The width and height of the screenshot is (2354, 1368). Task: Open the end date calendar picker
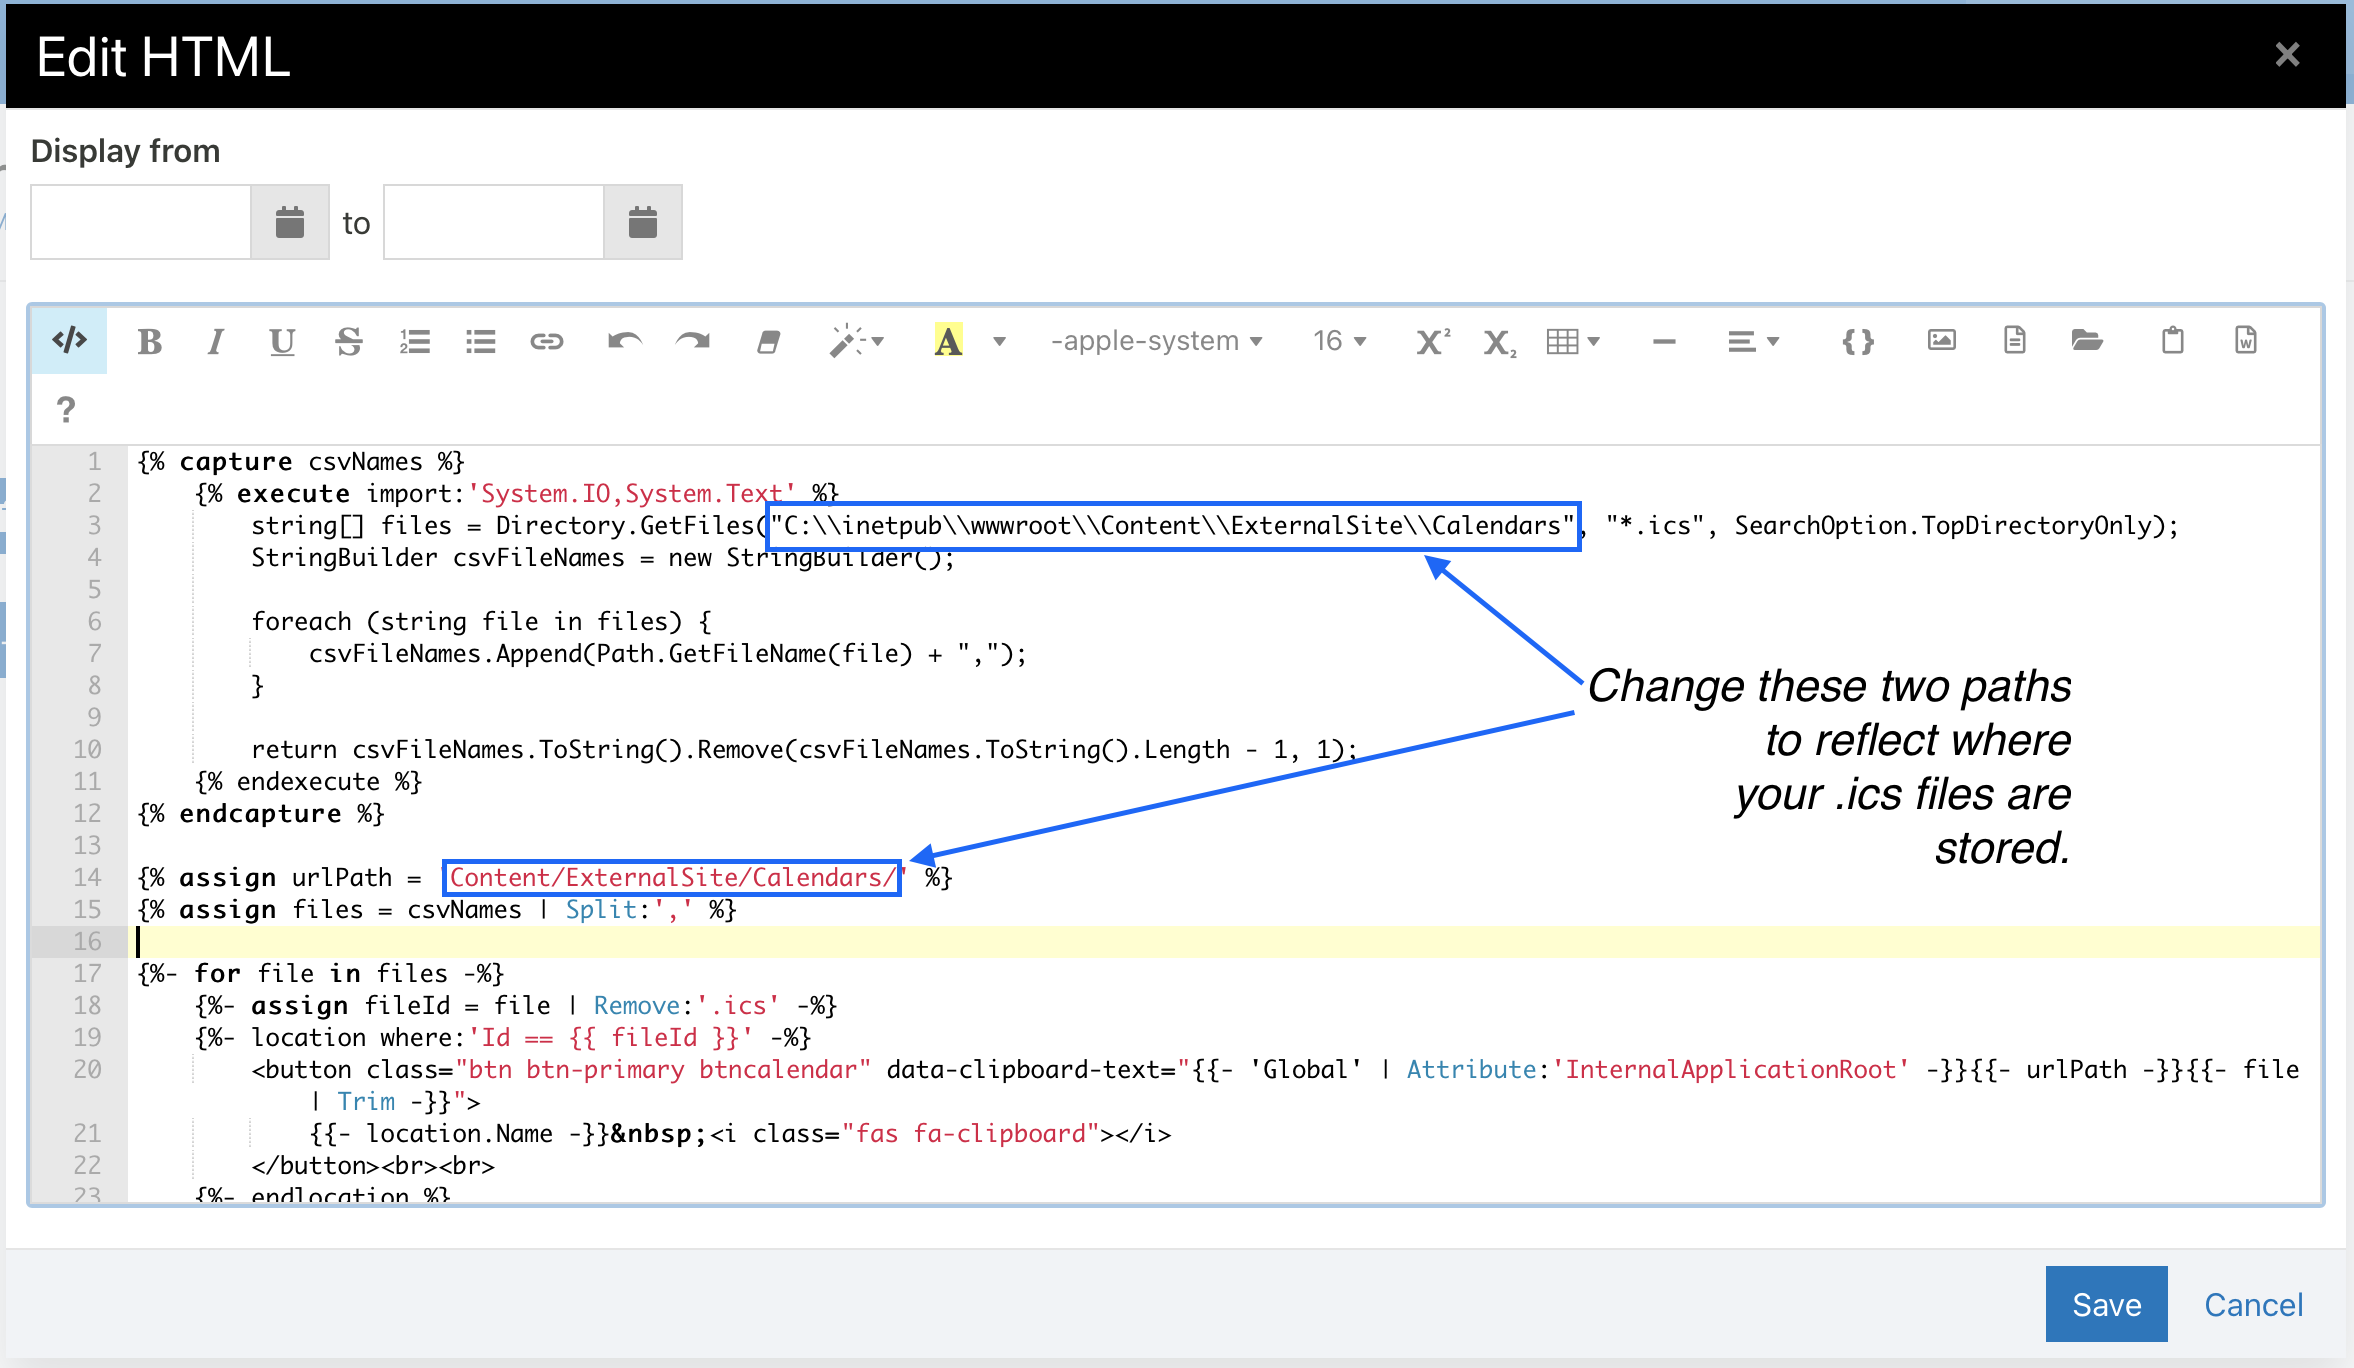click(643, 222)
